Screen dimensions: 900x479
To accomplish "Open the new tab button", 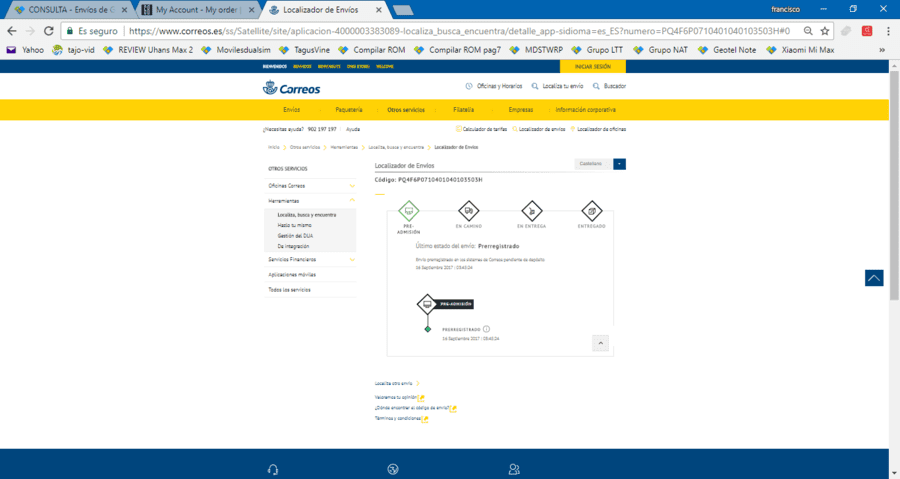I will point(404,10).
